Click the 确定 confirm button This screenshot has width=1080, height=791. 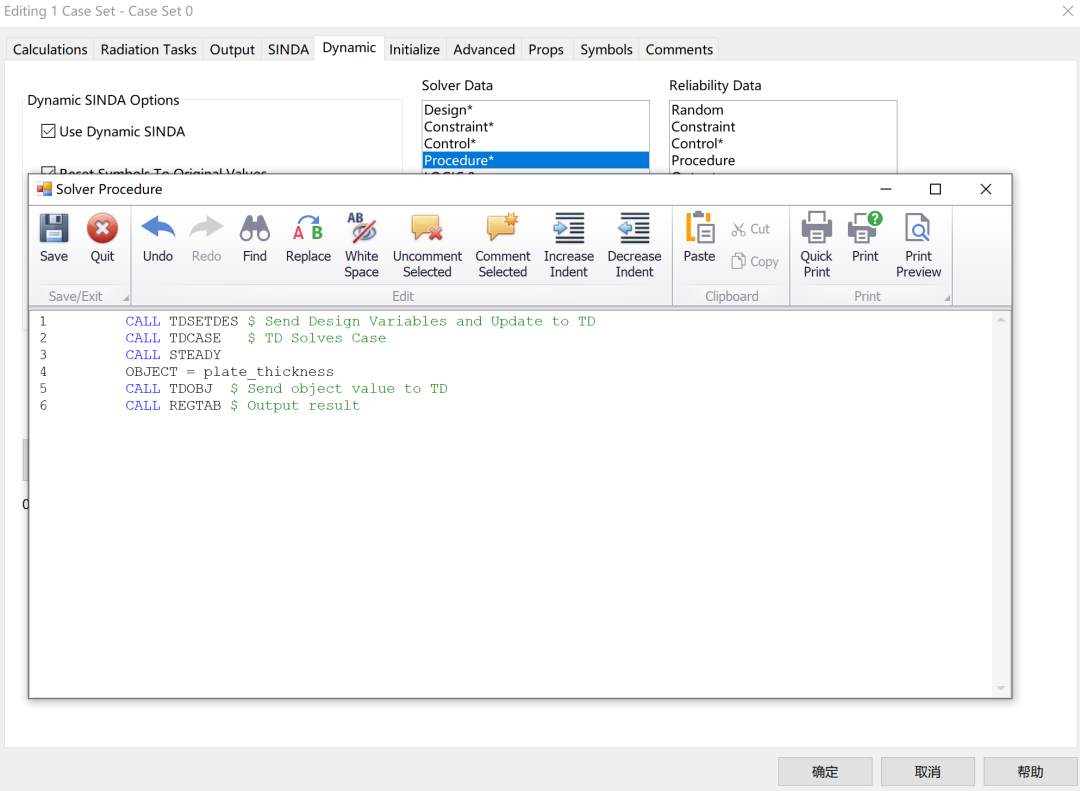825,772
